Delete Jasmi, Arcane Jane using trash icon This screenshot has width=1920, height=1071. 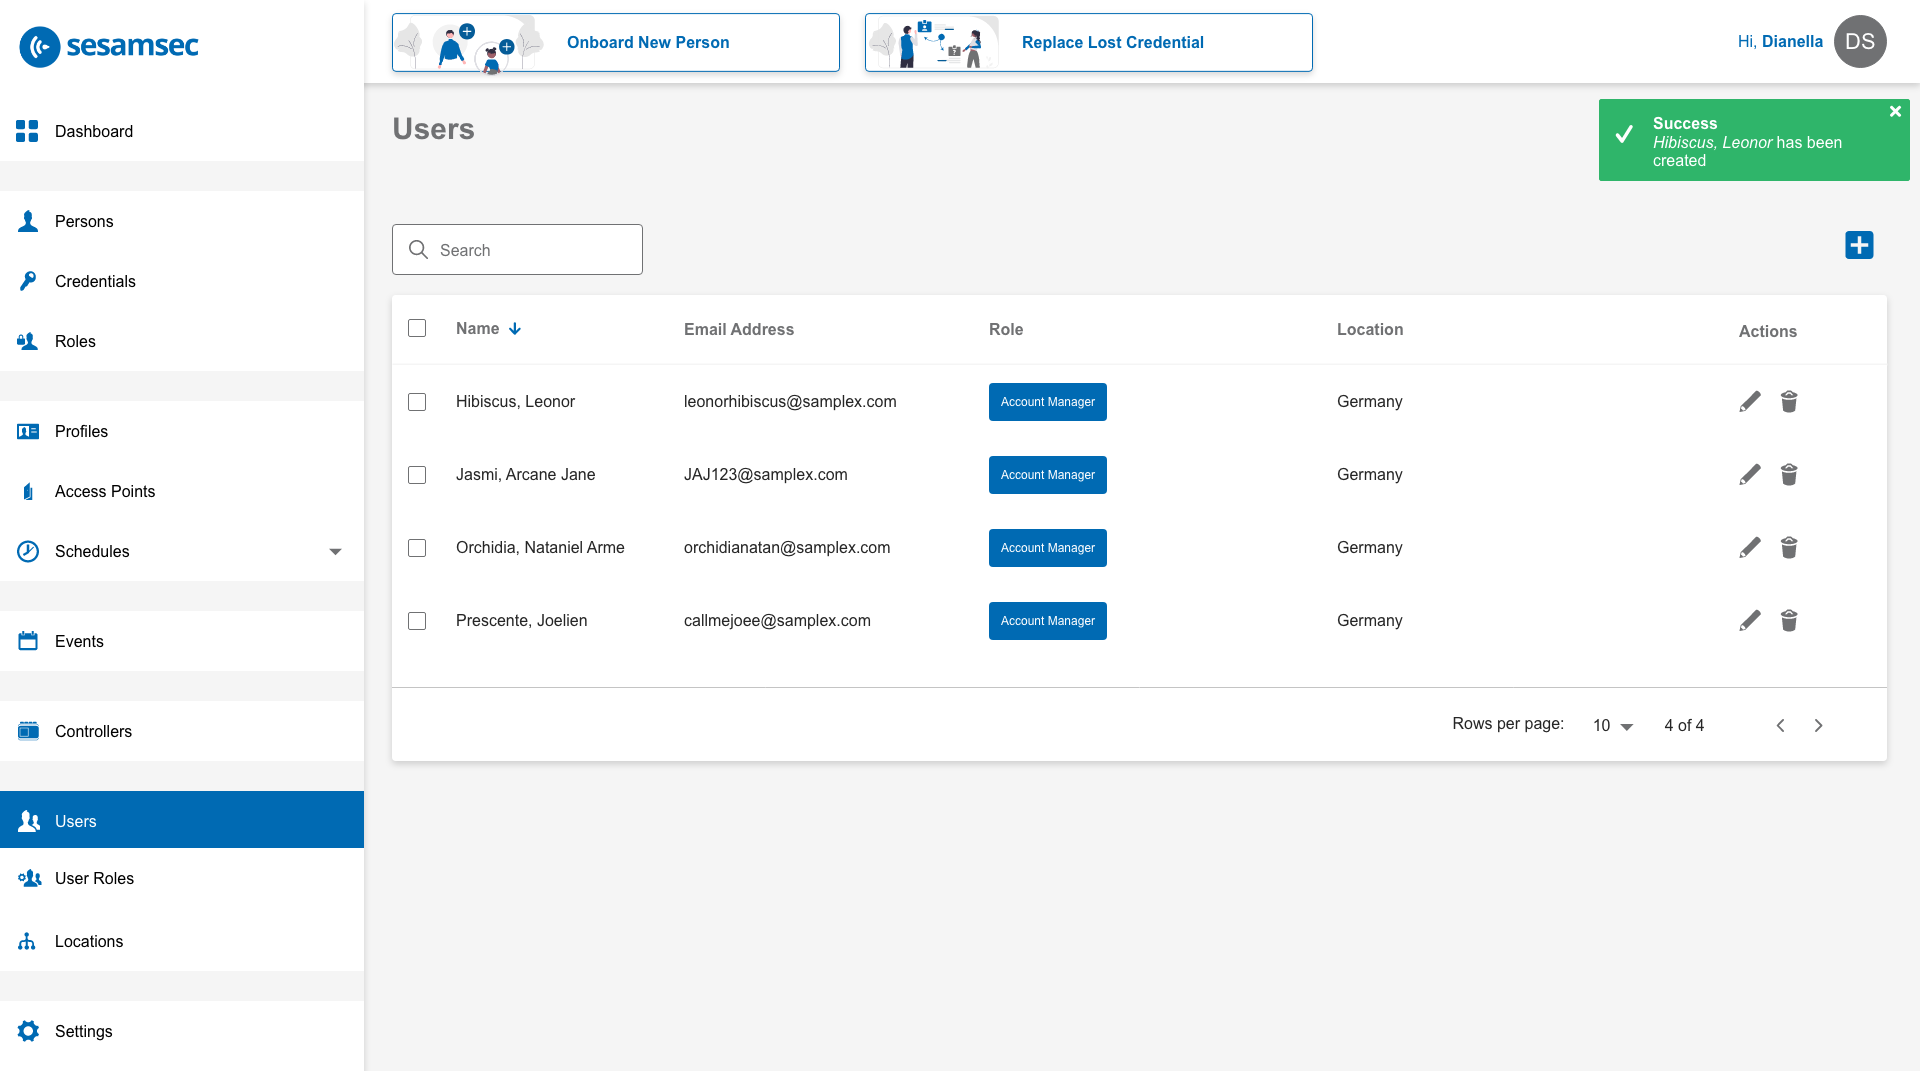1789,475
